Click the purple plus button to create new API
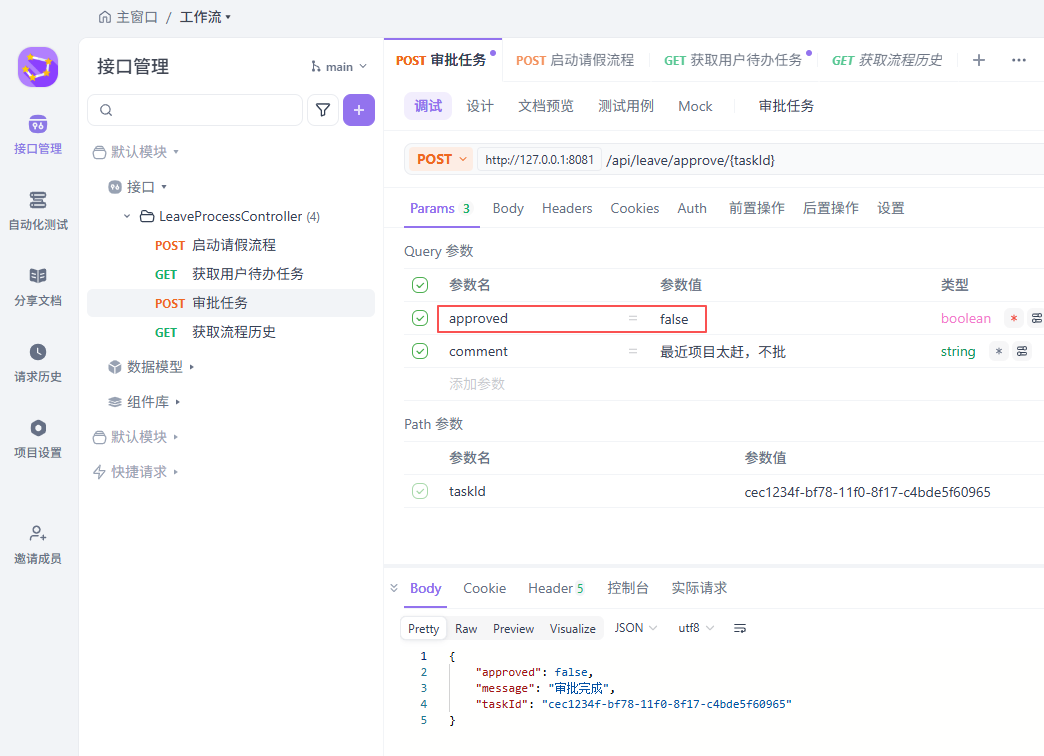This screenshot has height=756, width=1044. click(x=358, y=110)
